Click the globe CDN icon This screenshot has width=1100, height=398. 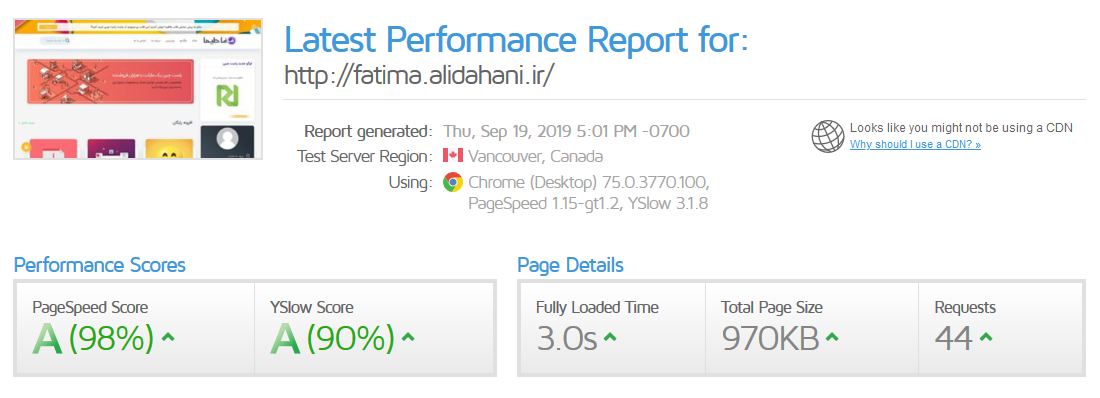pyautogui.click(x=828, y=136)
